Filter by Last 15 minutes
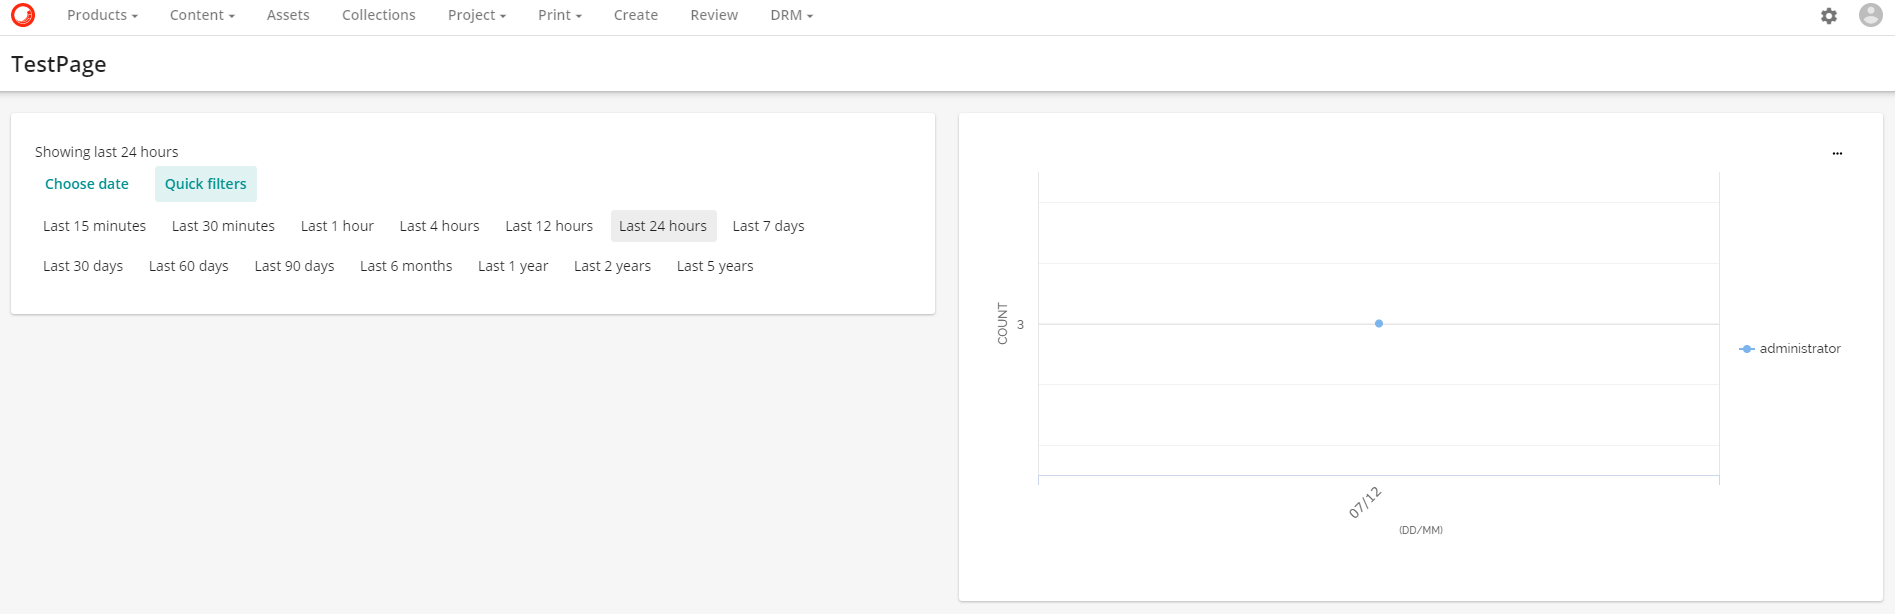Viewport: 1895px width, 614px height. (94, 226)
